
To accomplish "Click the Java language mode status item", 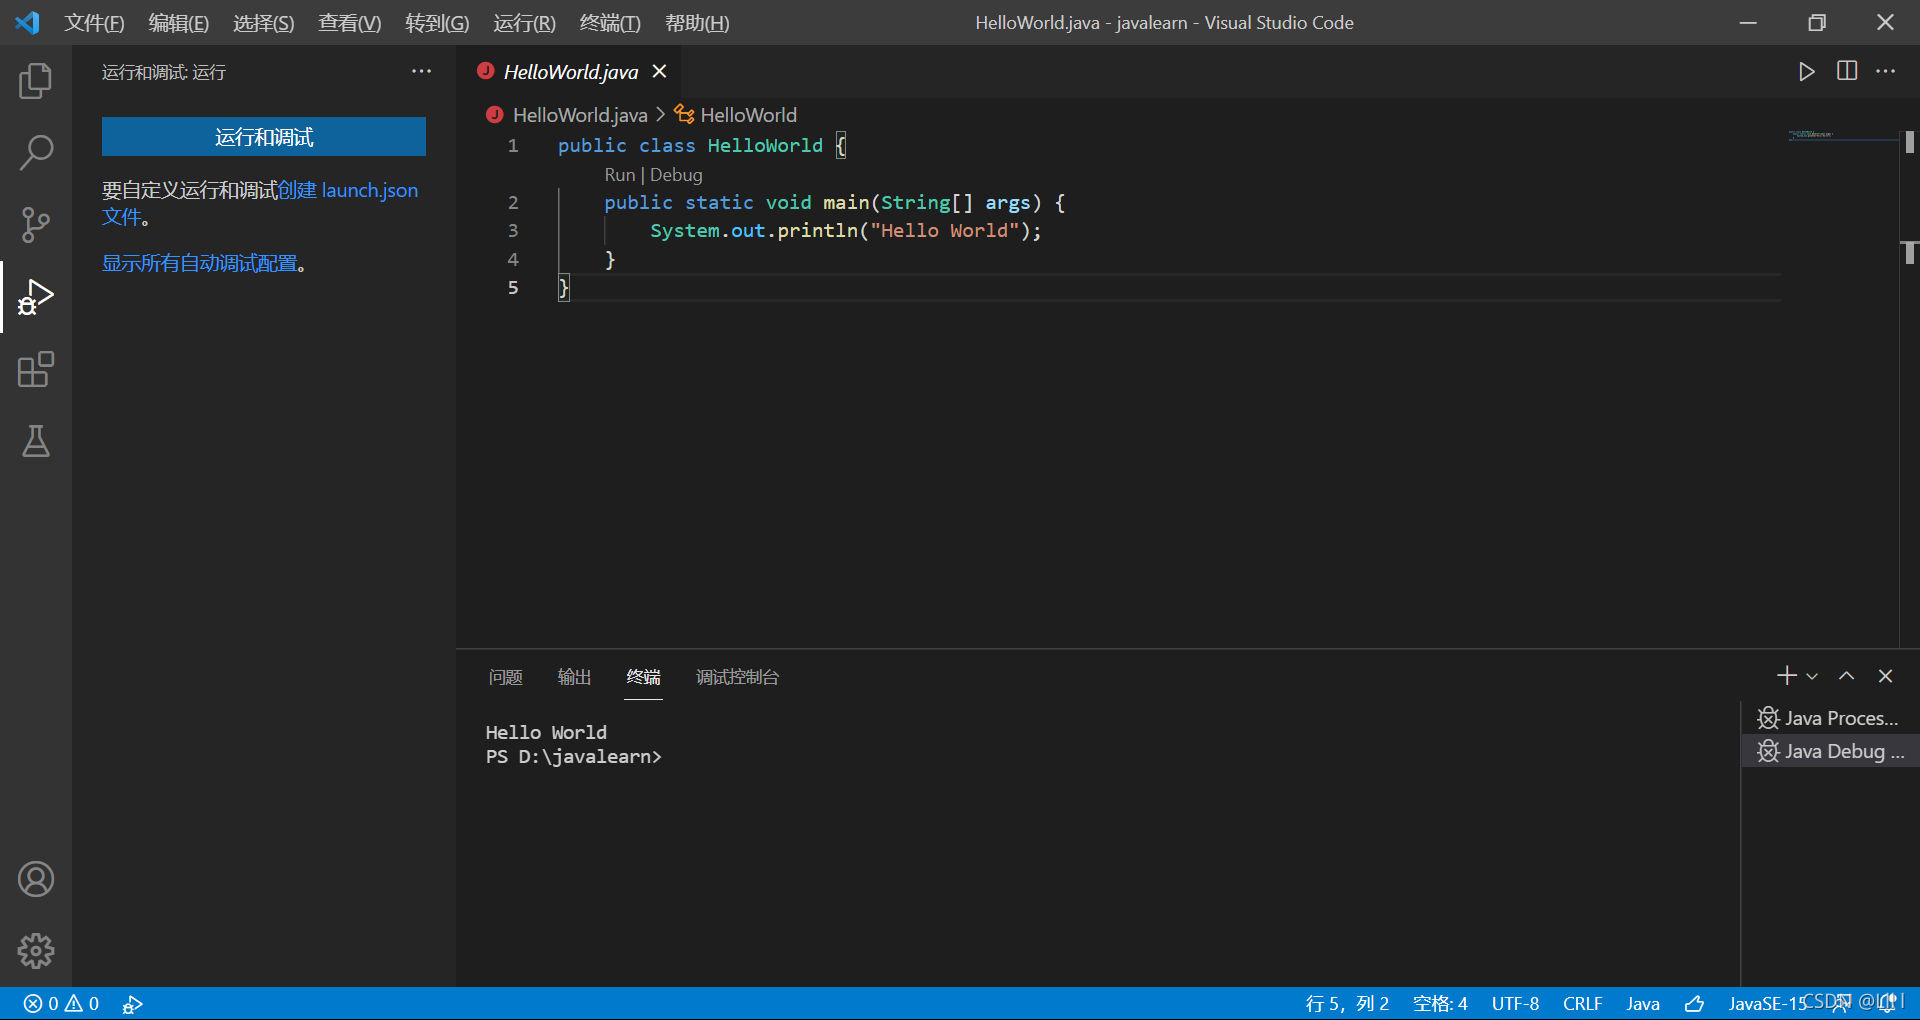I will tap(1642, 1004).
